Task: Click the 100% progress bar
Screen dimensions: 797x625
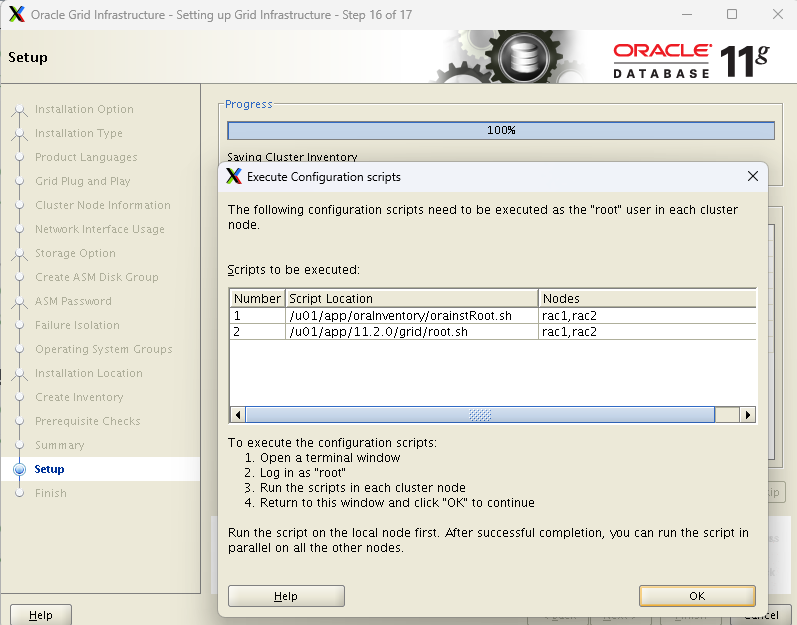Action: 501,130
